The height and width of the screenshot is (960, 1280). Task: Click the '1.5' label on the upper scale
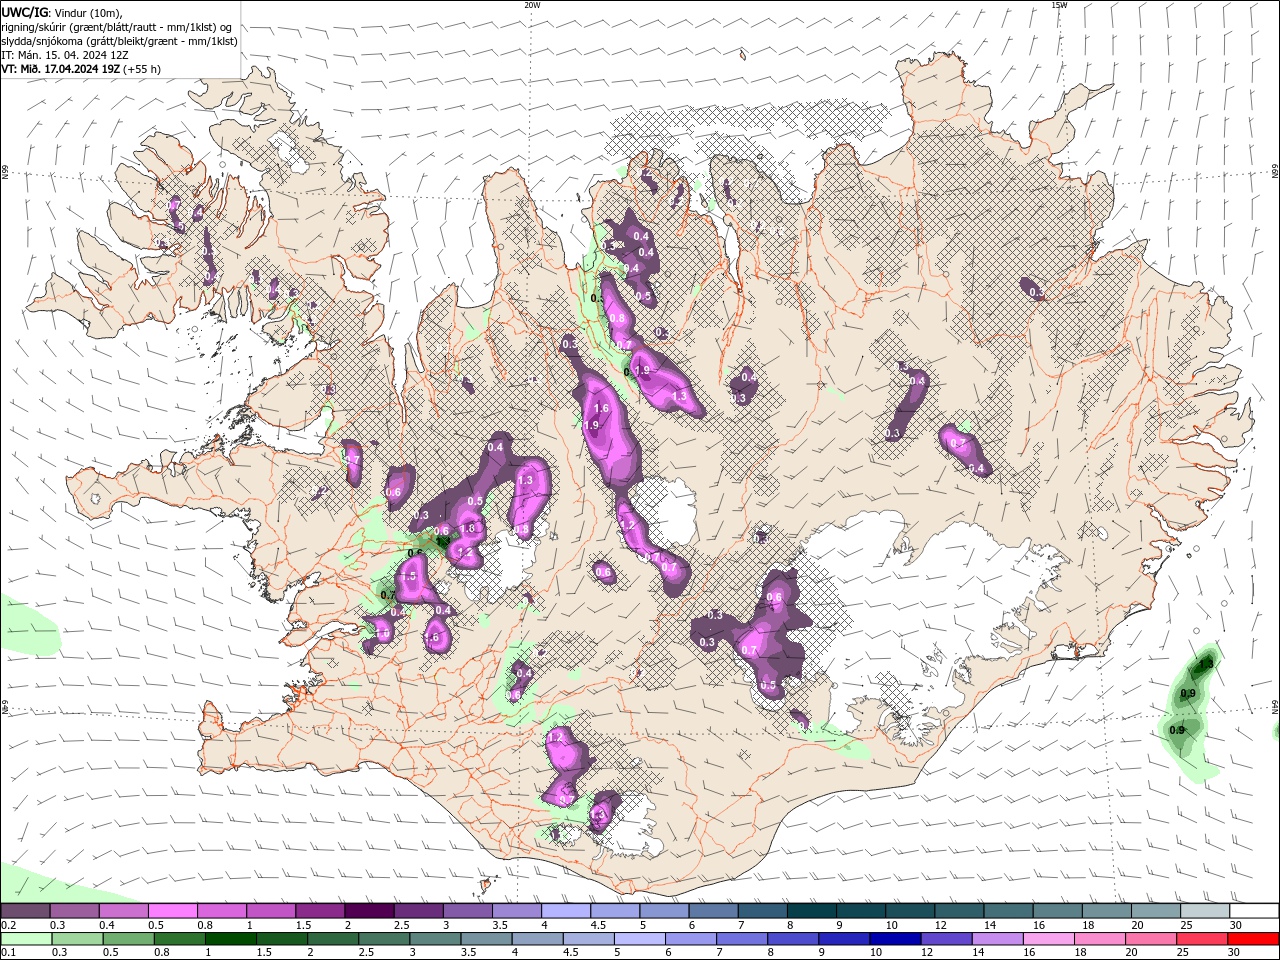(x=304, y=925)
